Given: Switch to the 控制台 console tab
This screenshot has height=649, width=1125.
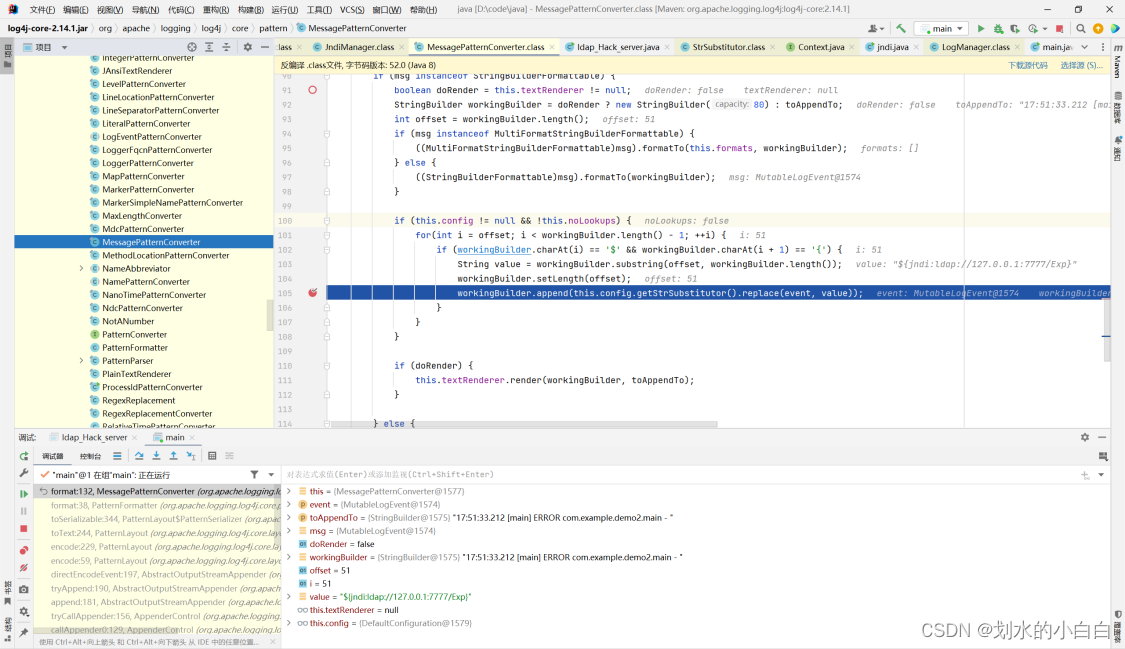Looking at the screenshot, I should (90, 456).
